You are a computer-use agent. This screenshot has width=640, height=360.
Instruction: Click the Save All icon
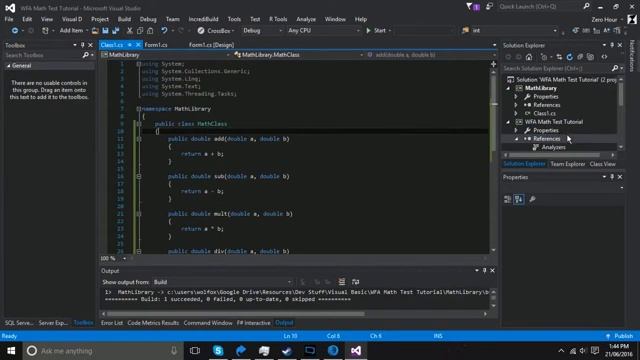pos(116,31)
